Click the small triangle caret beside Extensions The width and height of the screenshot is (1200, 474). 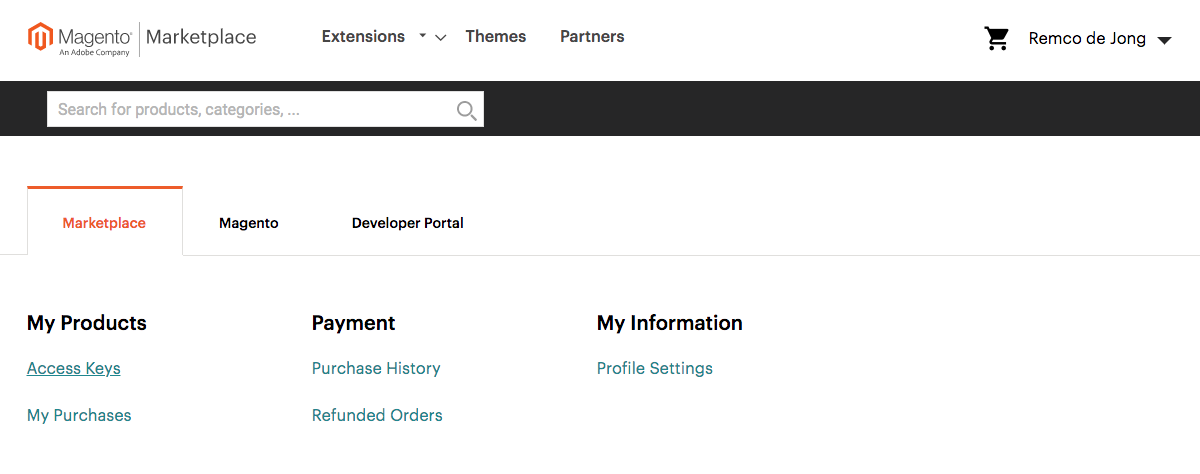pos(422,36)
